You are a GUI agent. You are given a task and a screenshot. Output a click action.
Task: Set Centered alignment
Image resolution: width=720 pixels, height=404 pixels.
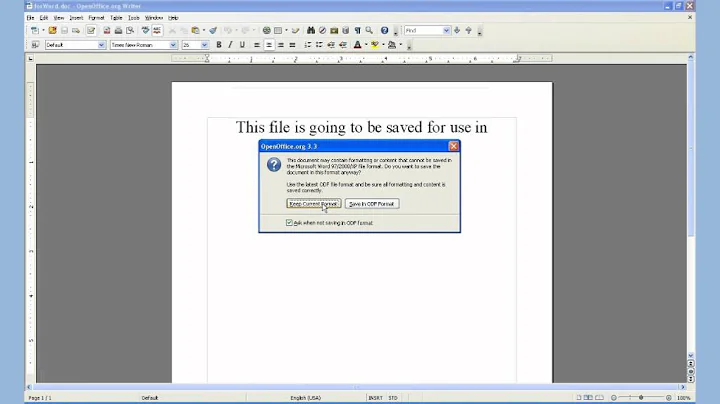pyautogui.click(x=269, y=45)
